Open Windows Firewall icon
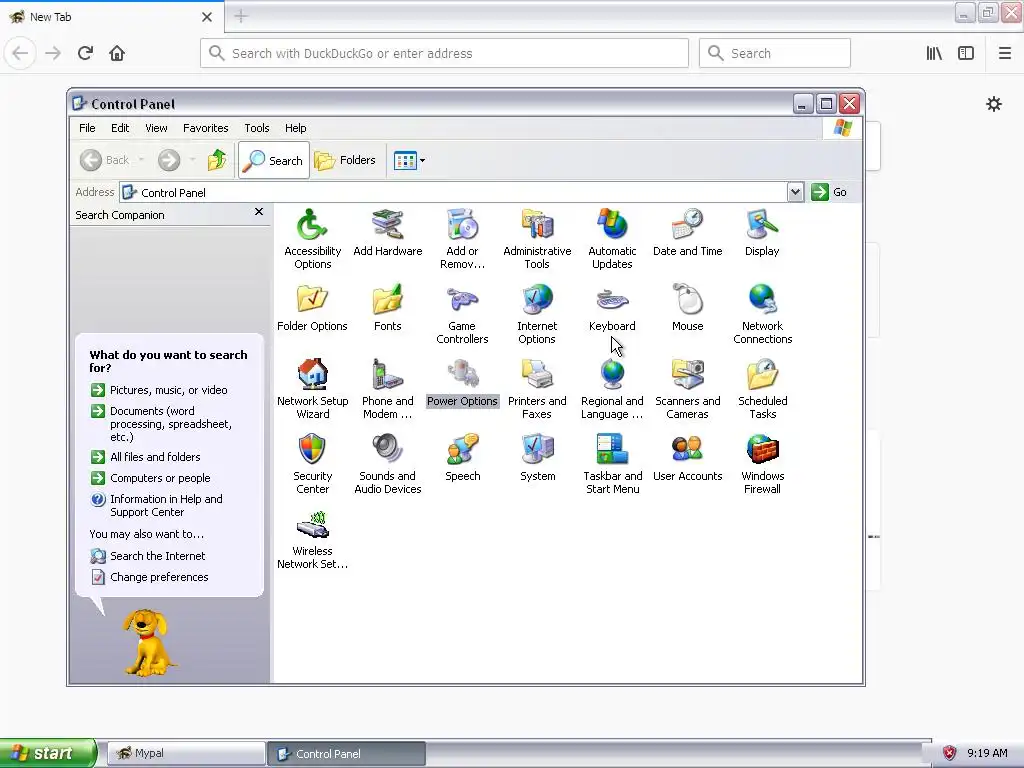Screen dimensions: 1024x768 tap(762, 464)
